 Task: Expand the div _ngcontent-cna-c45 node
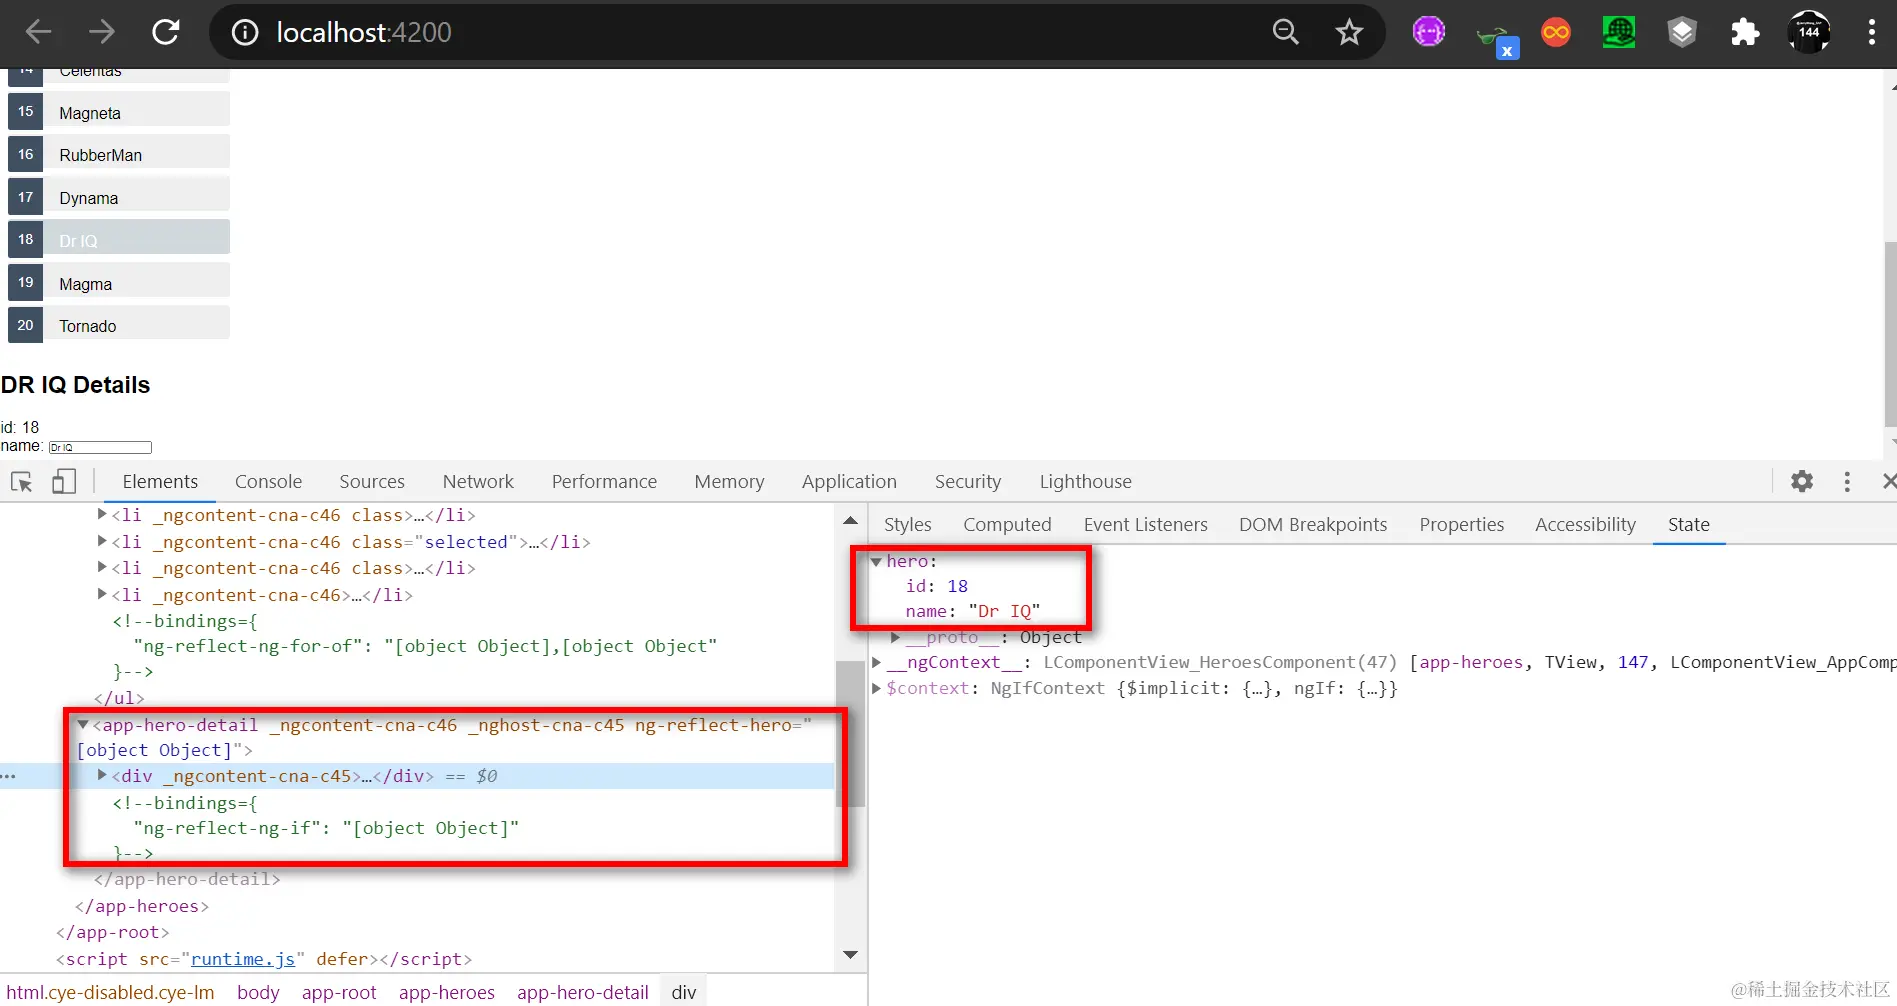click(x=102, y=775)
